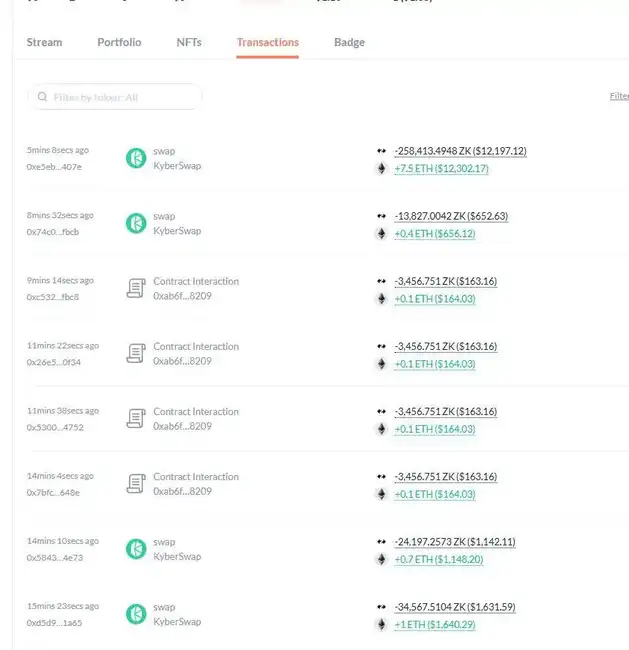The width and height of the screenshot is (629, 650).
Task: Click contract document icon on 9mins 14secs row
Action: 135,288
